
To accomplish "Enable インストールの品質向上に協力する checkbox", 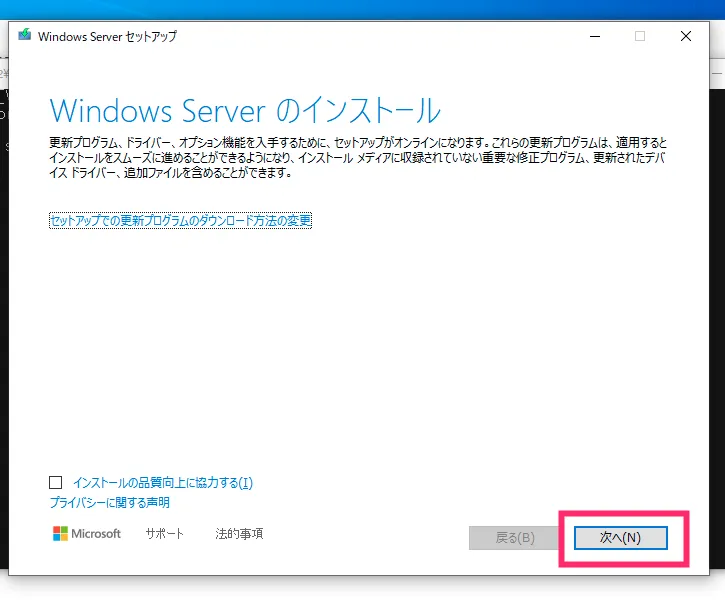I will coord(55,483).
